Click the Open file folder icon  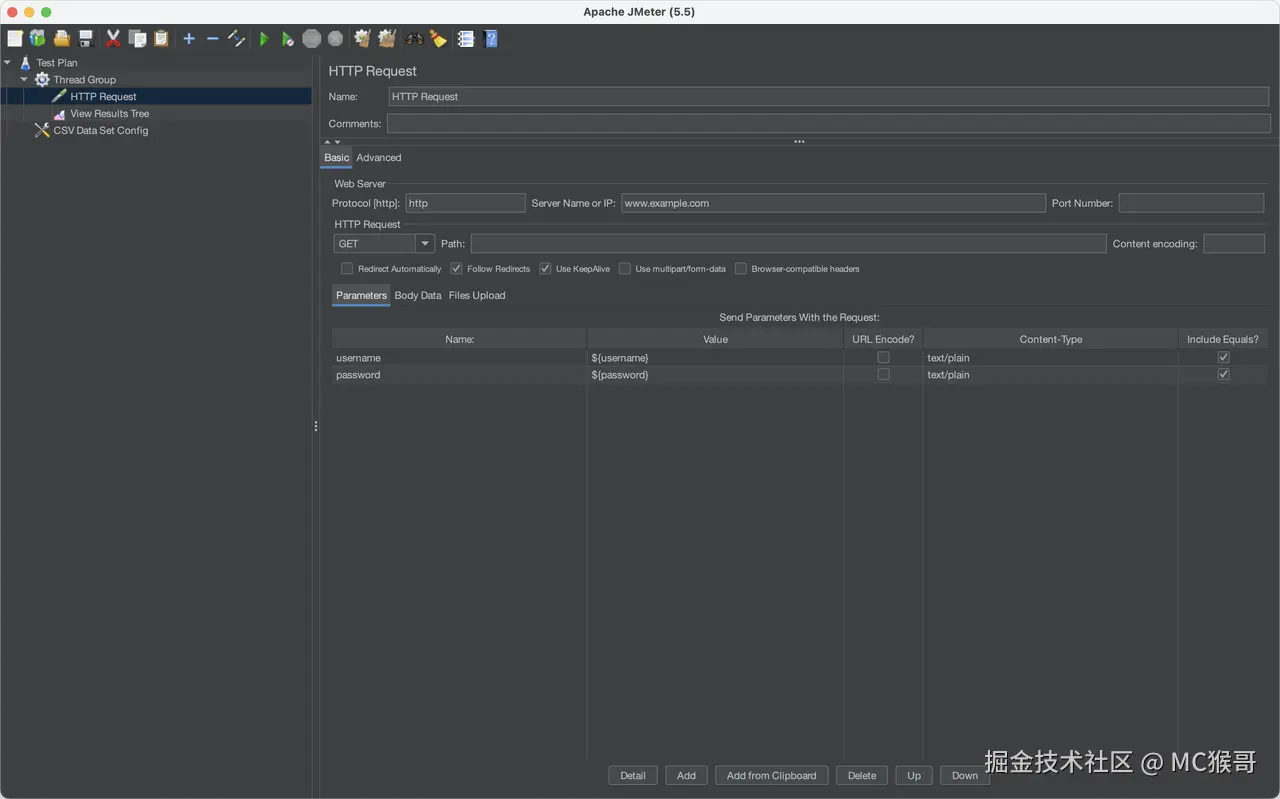click(62, 39)
